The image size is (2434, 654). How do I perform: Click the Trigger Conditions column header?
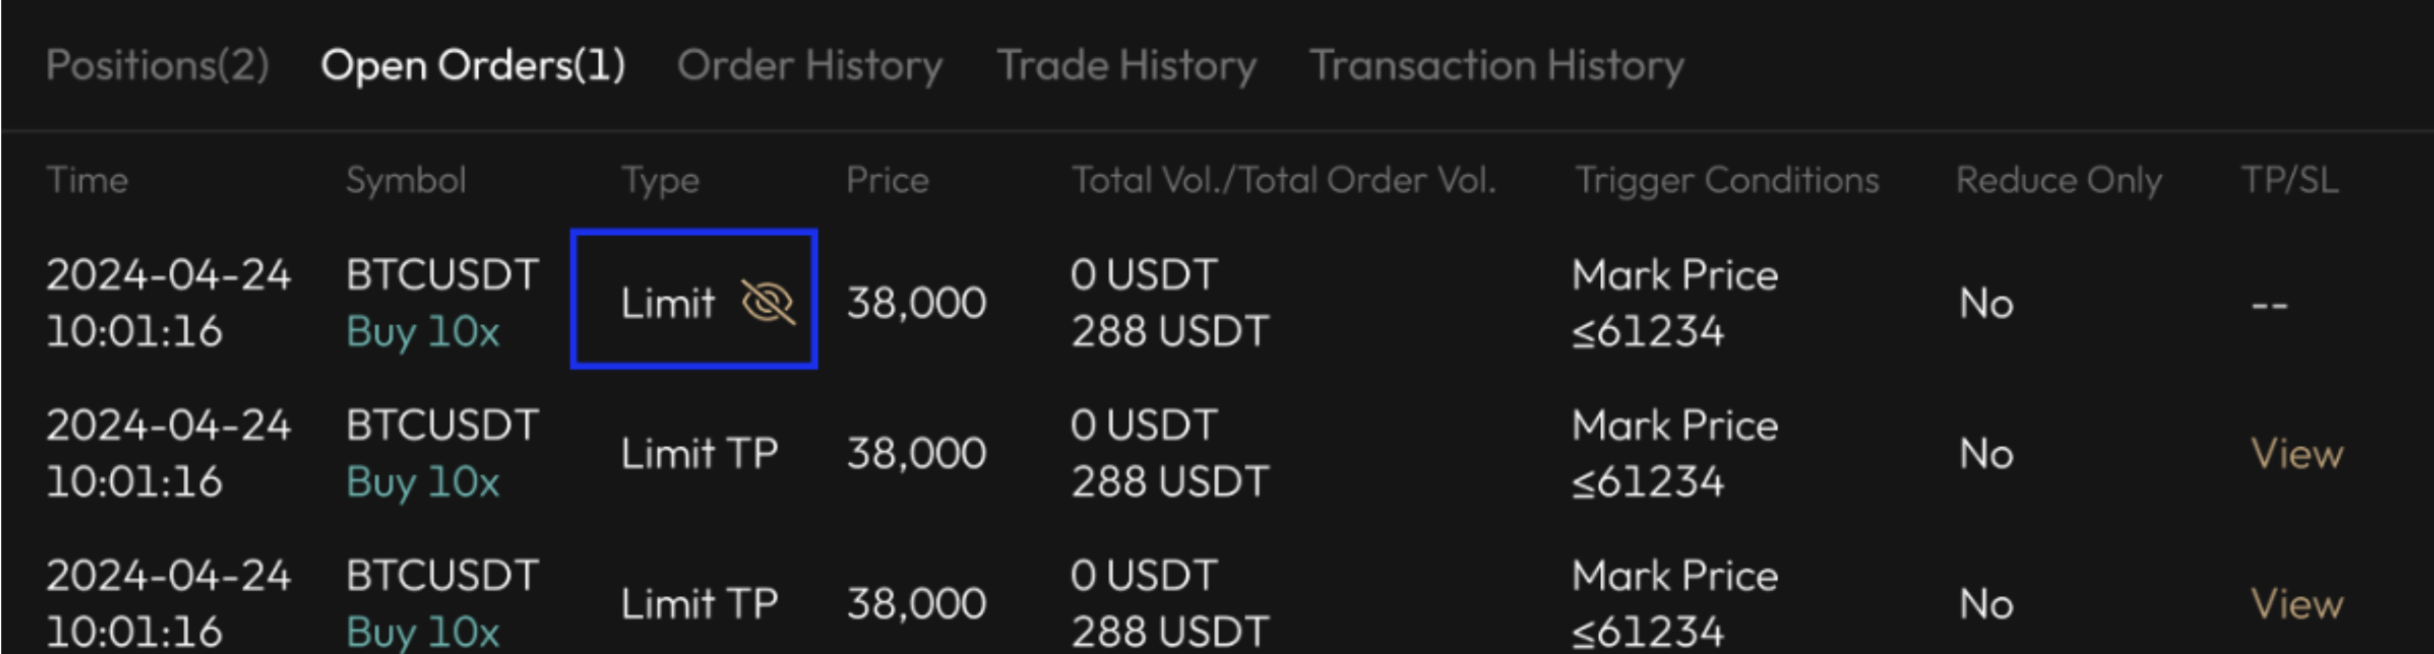click(1727, 180)
